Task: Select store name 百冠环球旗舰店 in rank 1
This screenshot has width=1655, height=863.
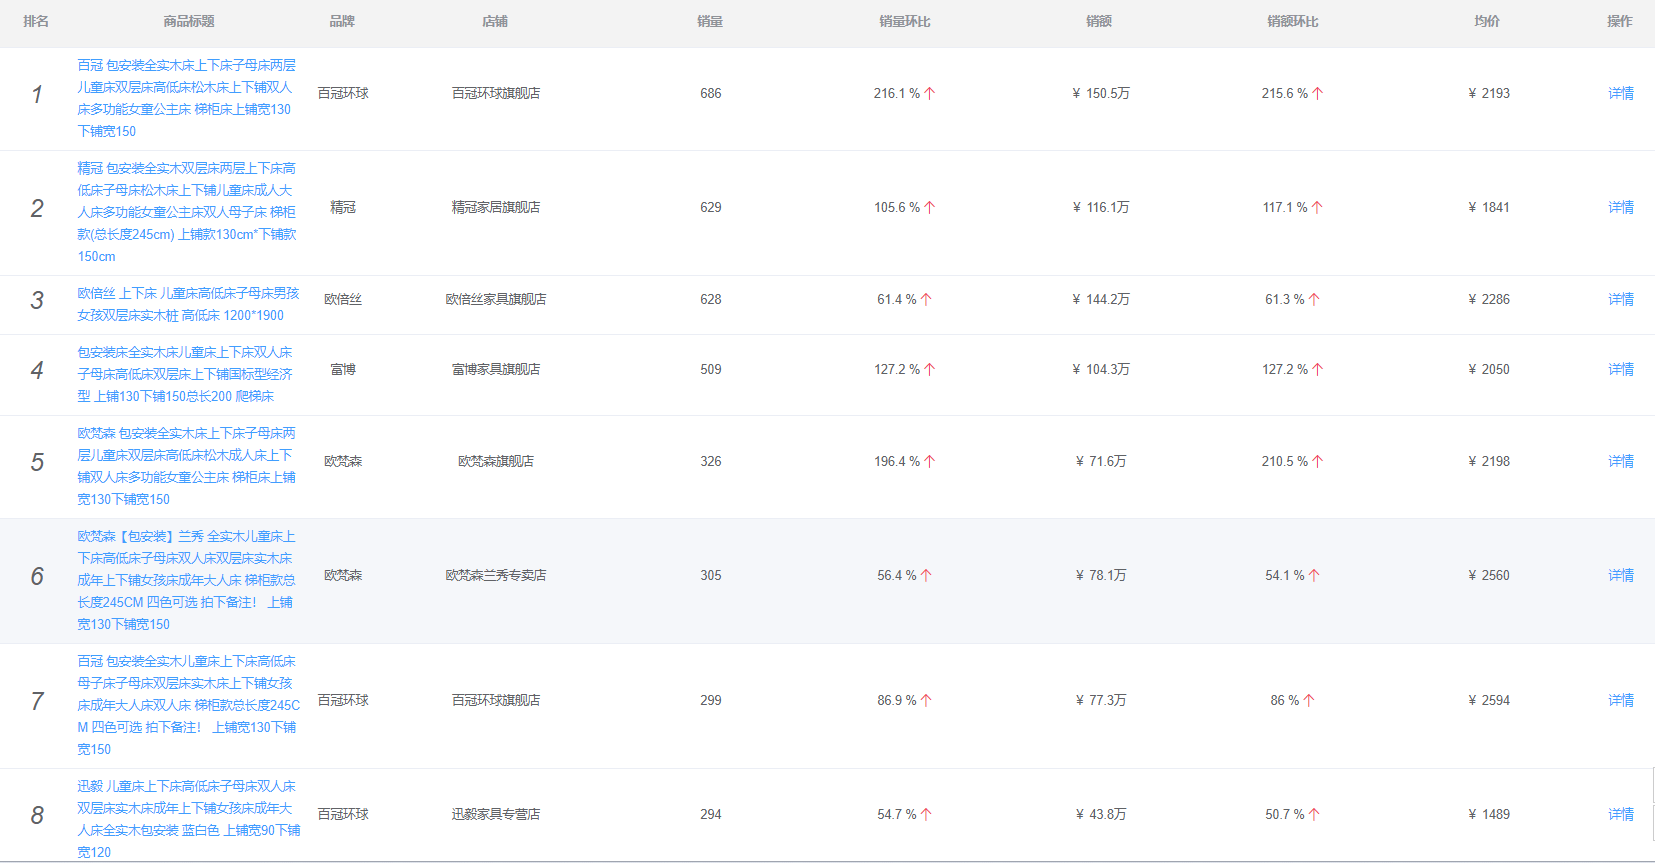Action: tap(496, 93)
